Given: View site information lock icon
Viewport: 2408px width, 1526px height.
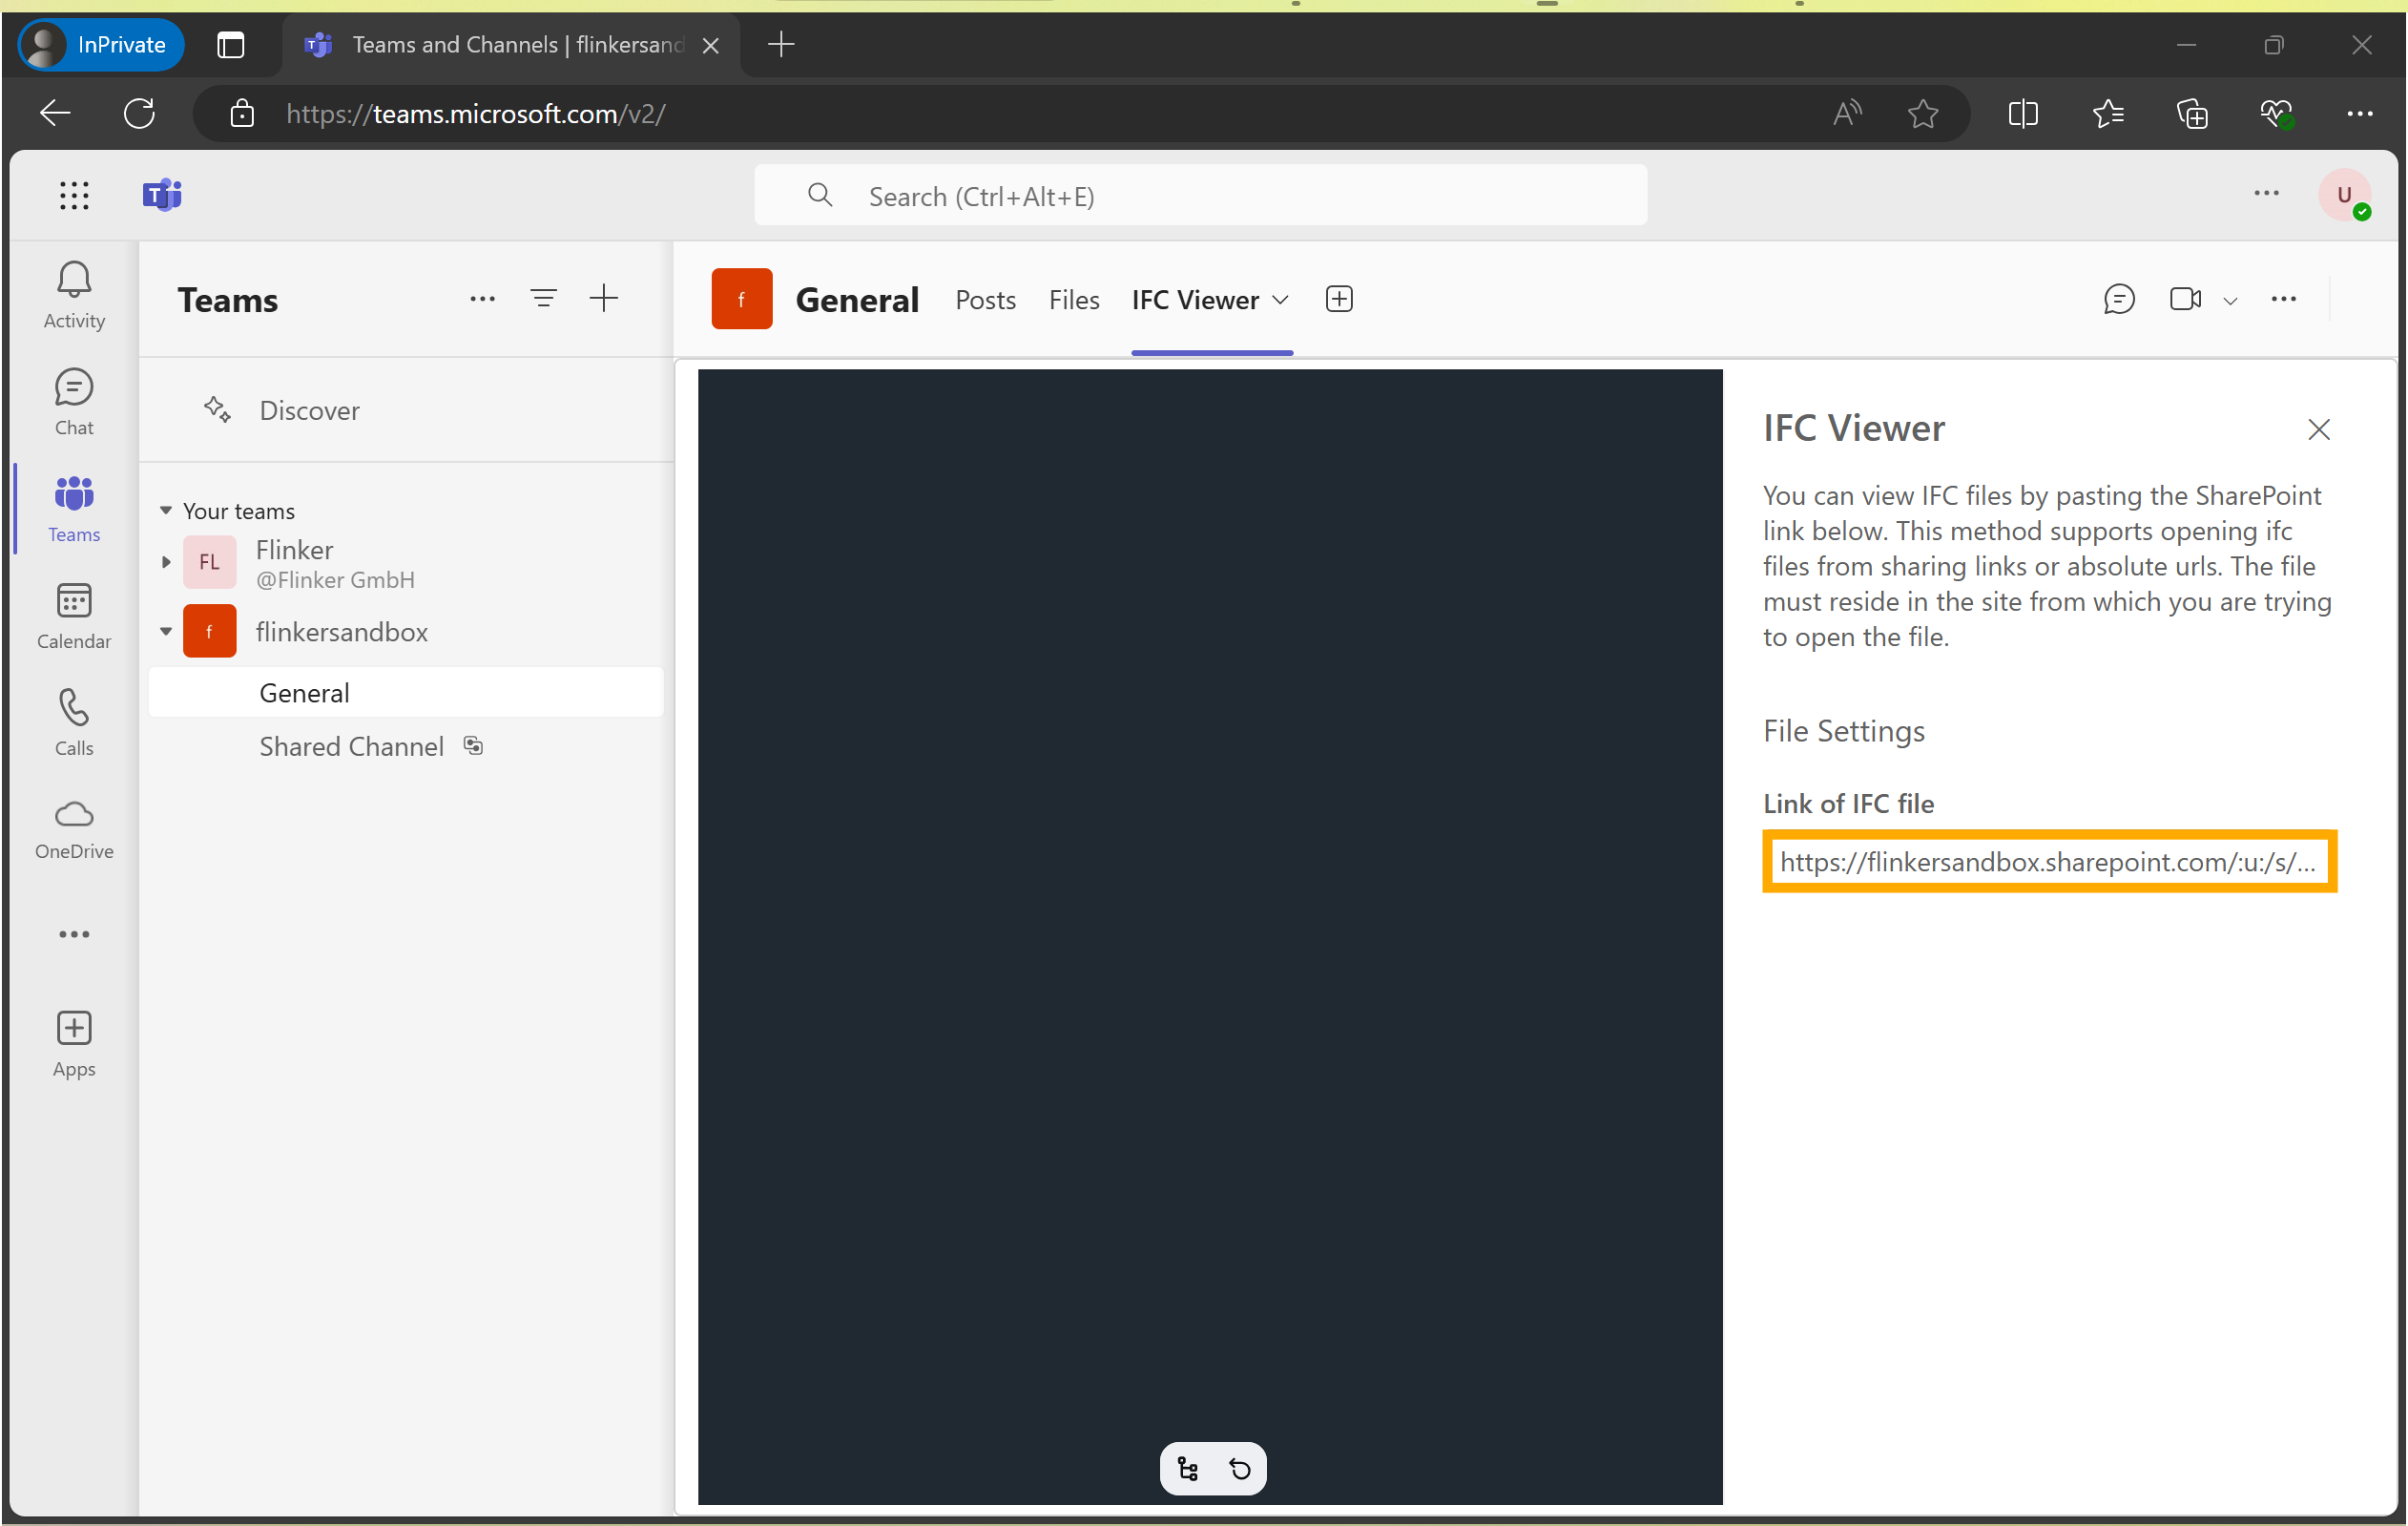Looking at the screenshot, I should pos(241,113).
